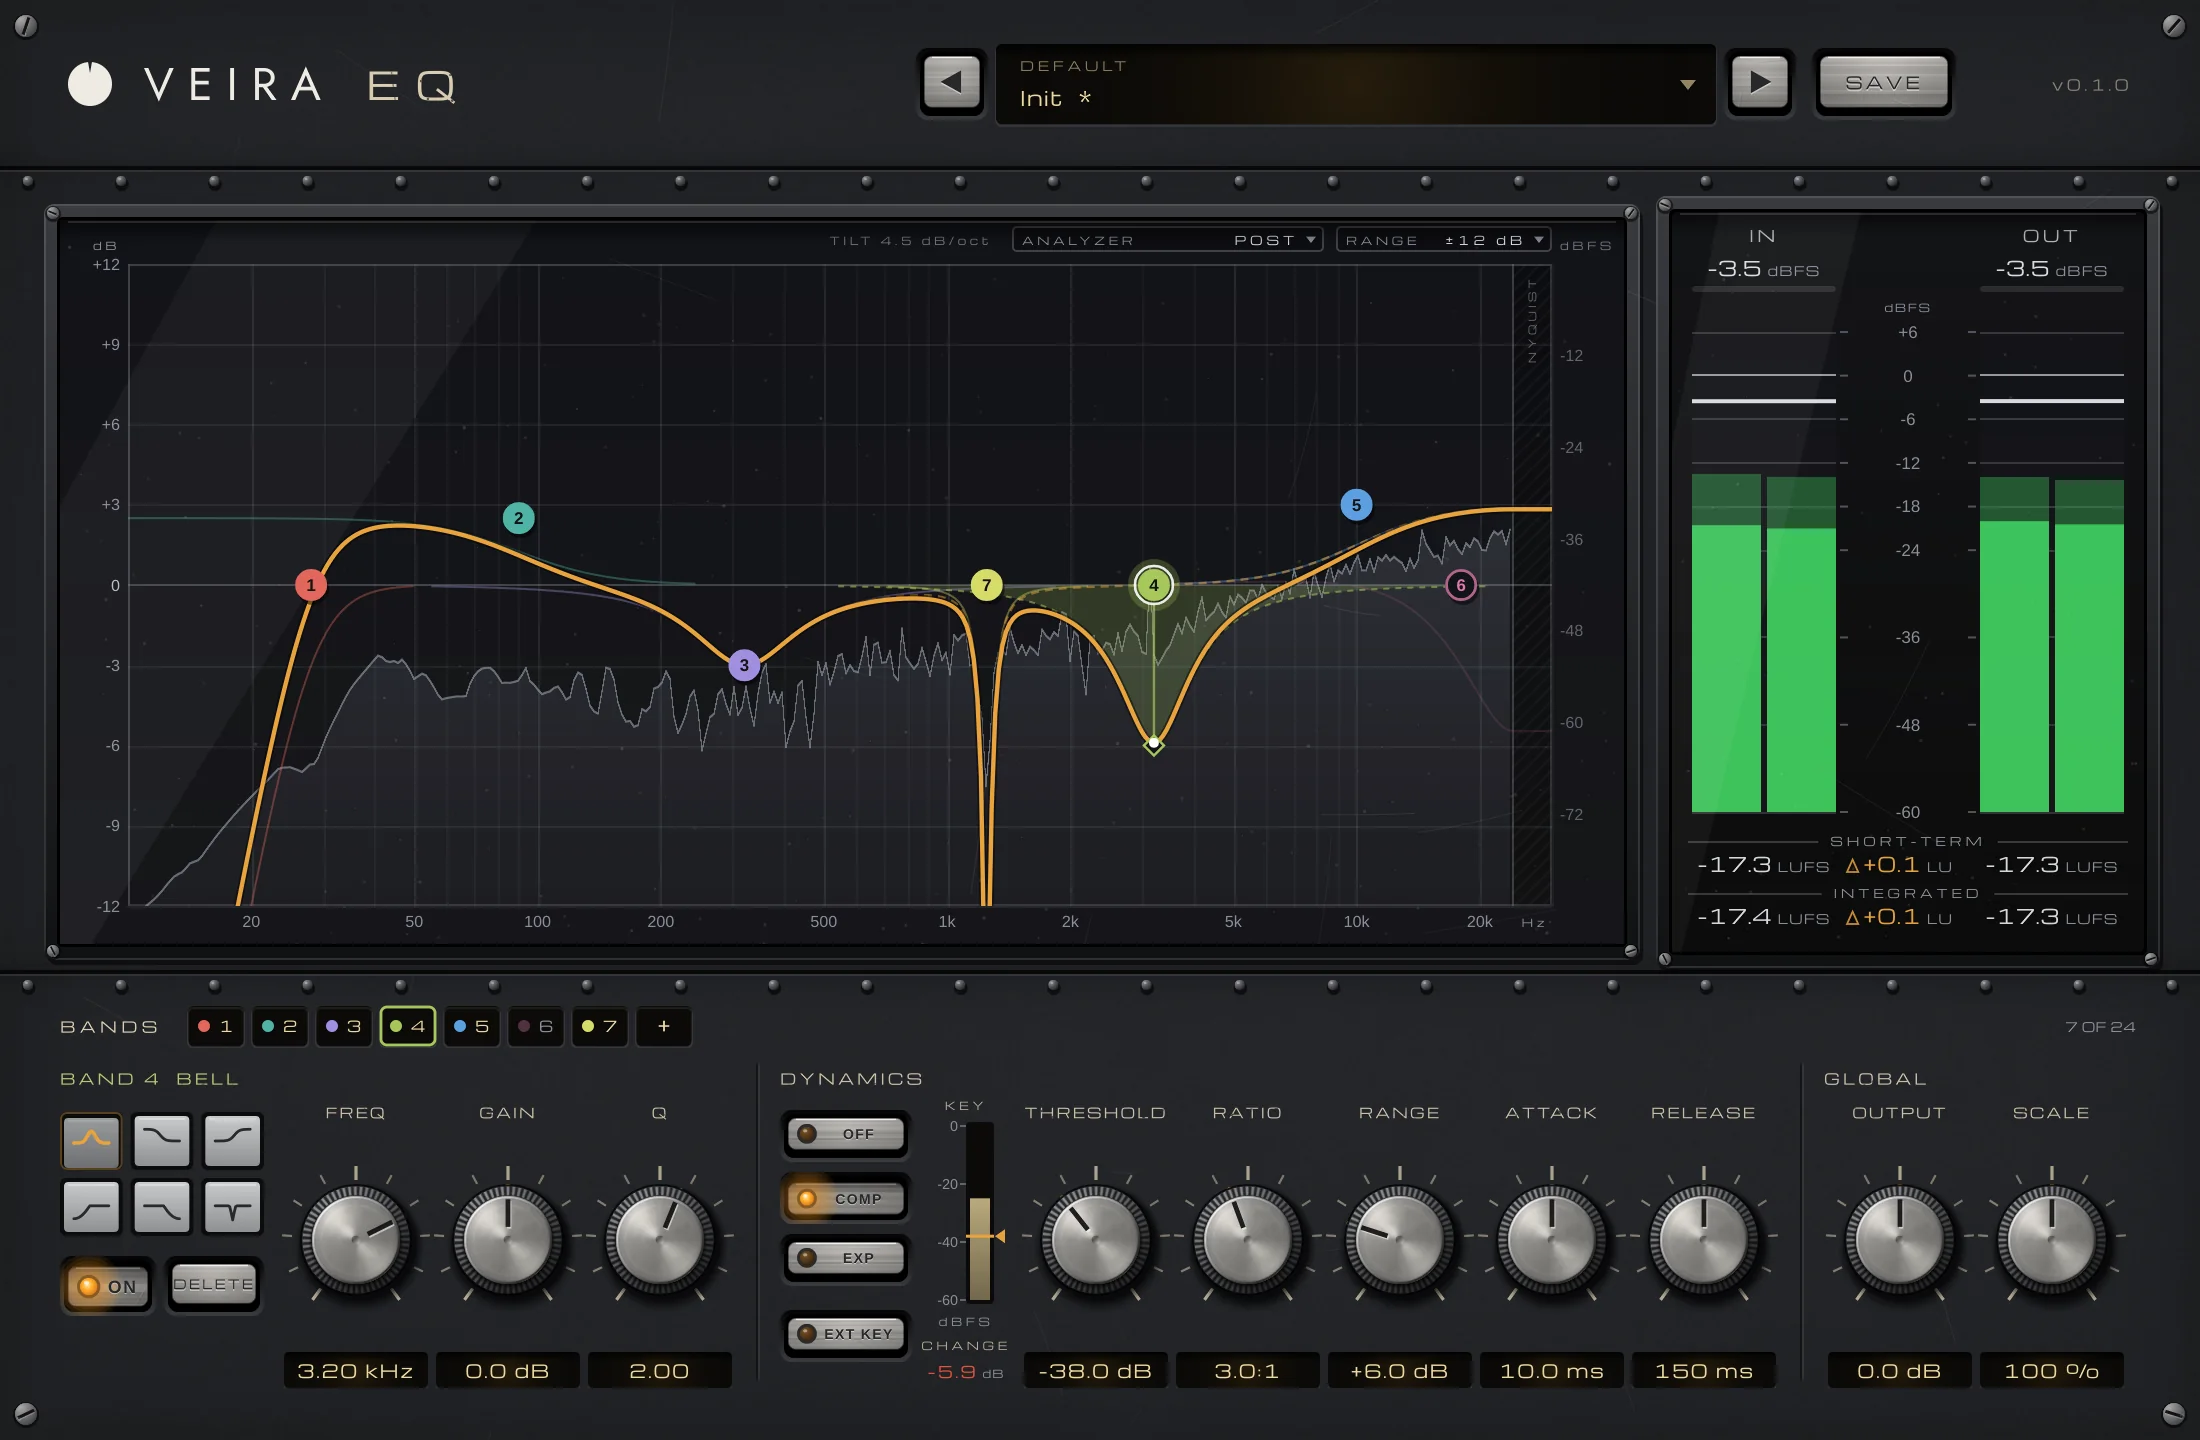
Task: Set dynamics mode to OFF
Action: click(845, 1134)
